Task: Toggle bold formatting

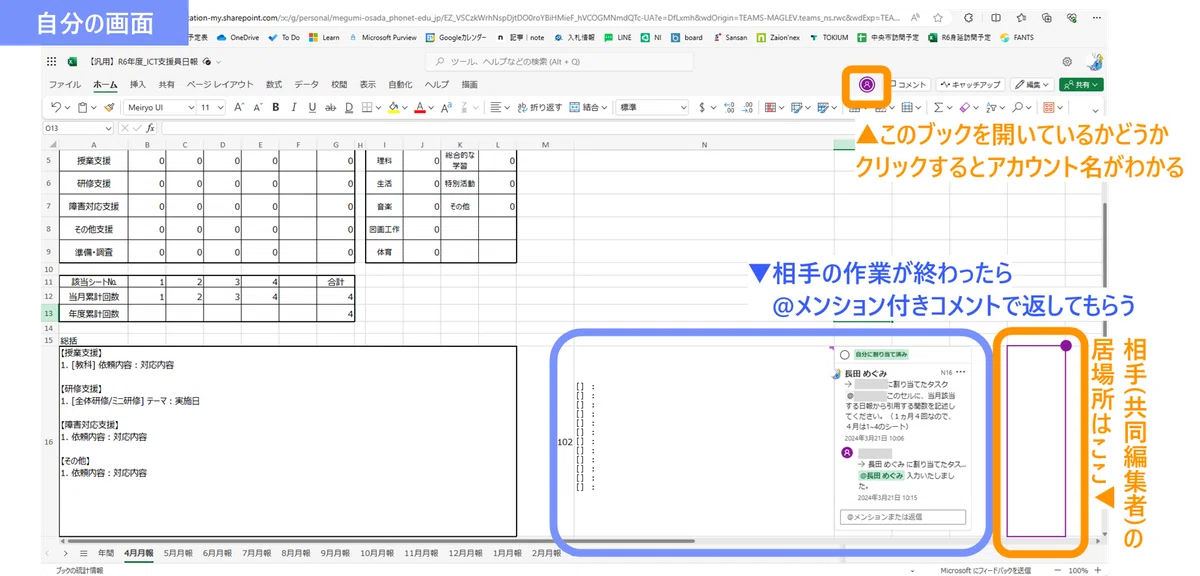Action: [x=276, y=107]
